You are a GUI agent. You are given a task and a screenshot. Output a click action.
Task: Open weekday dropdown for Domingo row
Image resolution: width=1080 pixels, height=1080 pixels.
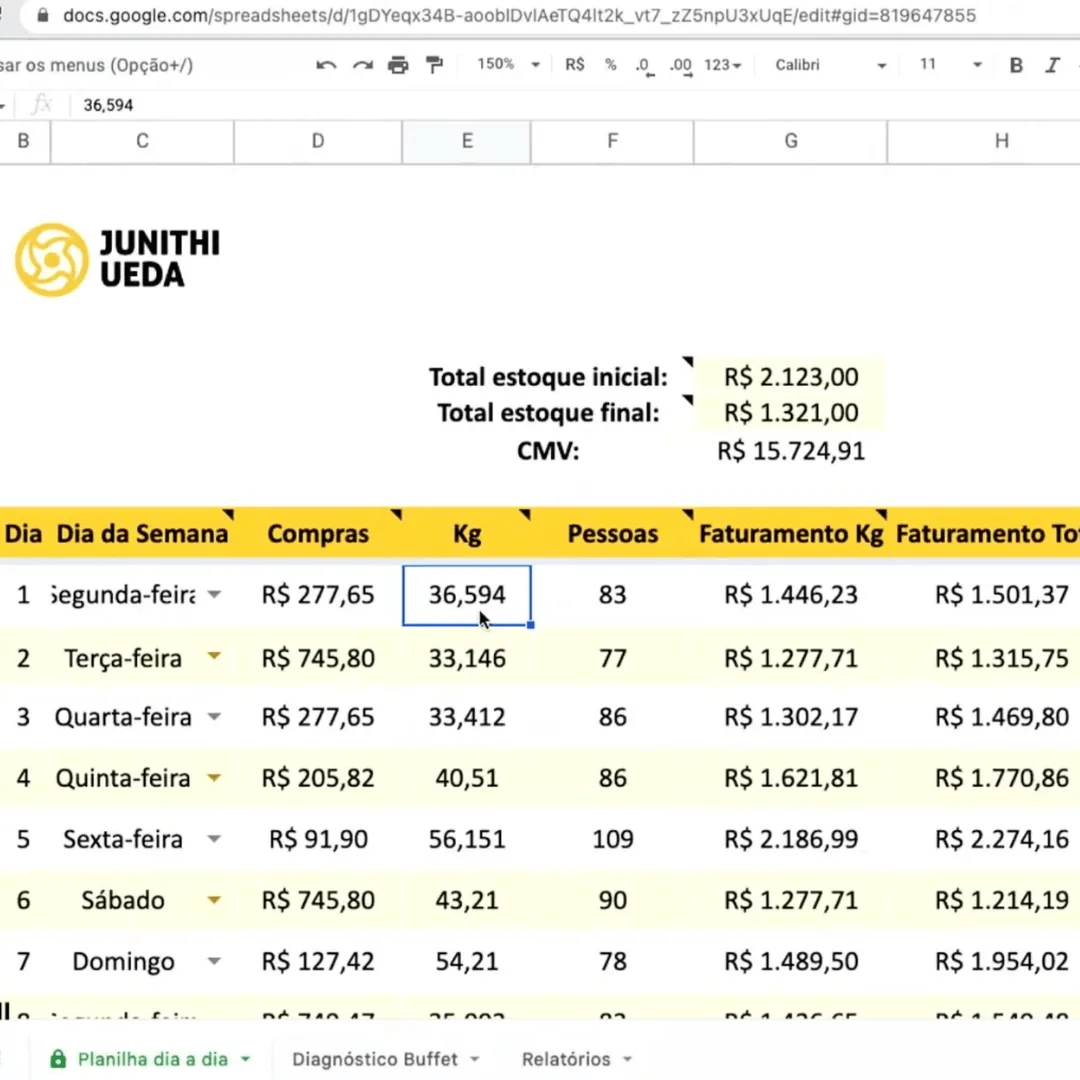214,961
